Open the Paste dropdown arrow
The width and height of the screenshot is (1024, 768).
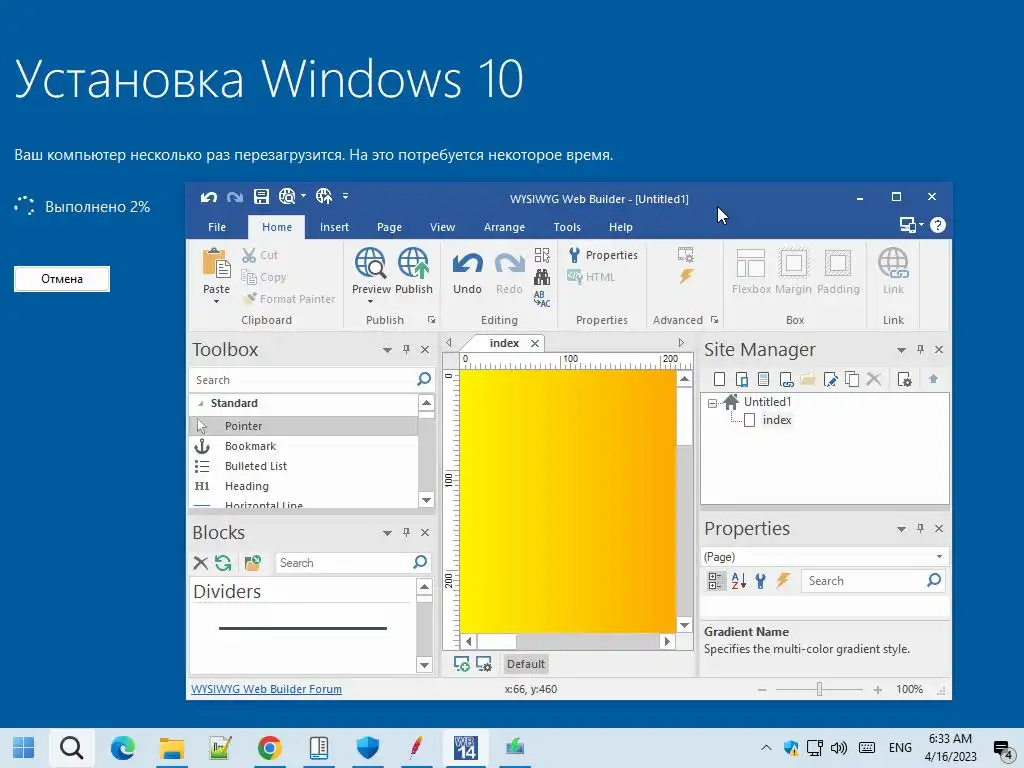[x=216, y=301]
